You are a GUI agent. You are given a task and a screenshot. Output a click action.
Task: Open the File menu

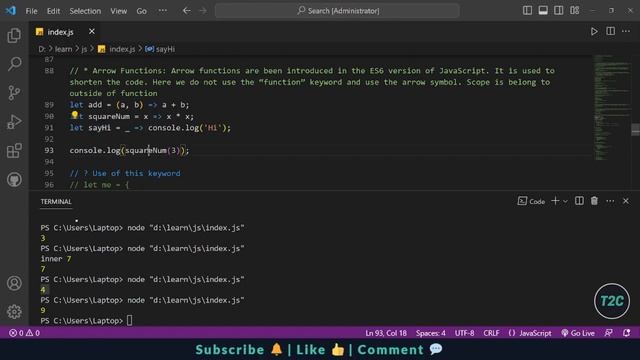(31, 11)
